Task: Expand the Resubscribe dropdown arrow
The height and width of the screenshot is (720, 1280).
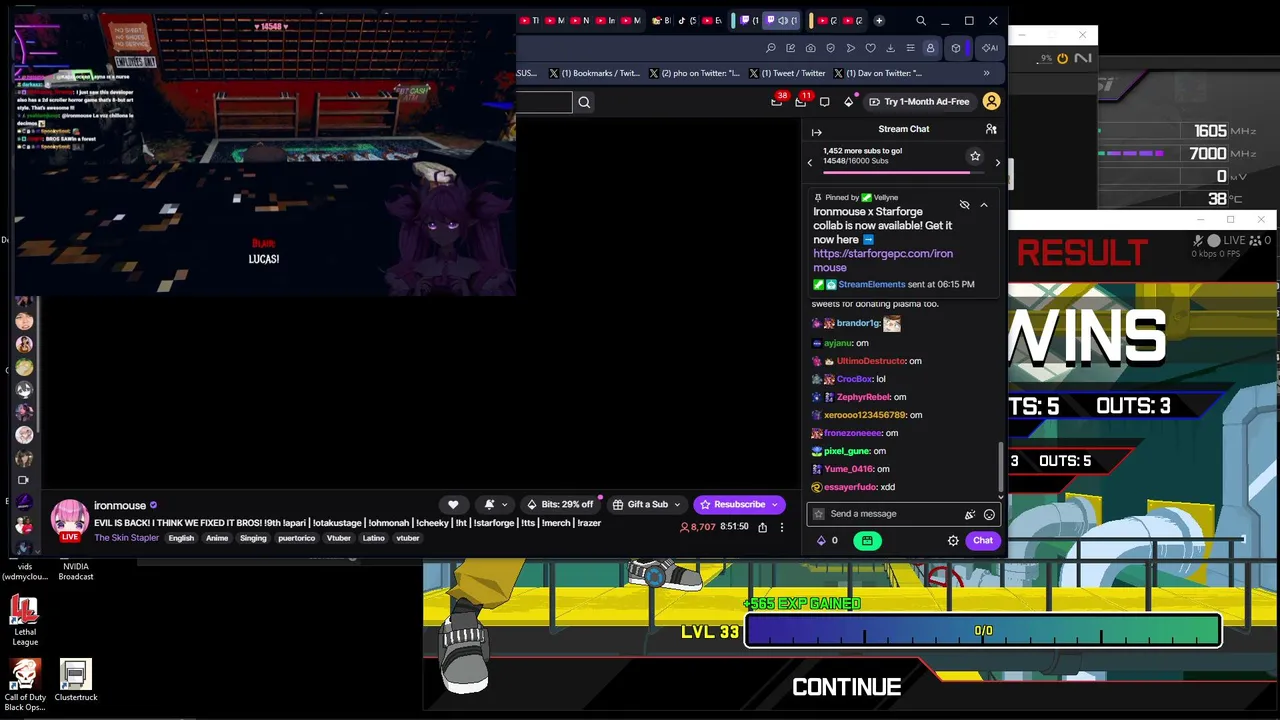Action: coord(774,505)
